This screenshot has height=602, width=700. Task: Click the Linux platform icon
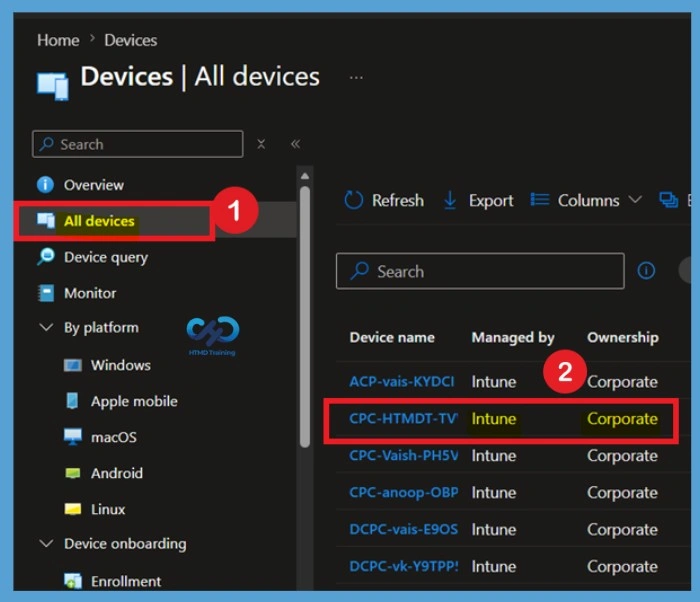[x=72, y=509]
